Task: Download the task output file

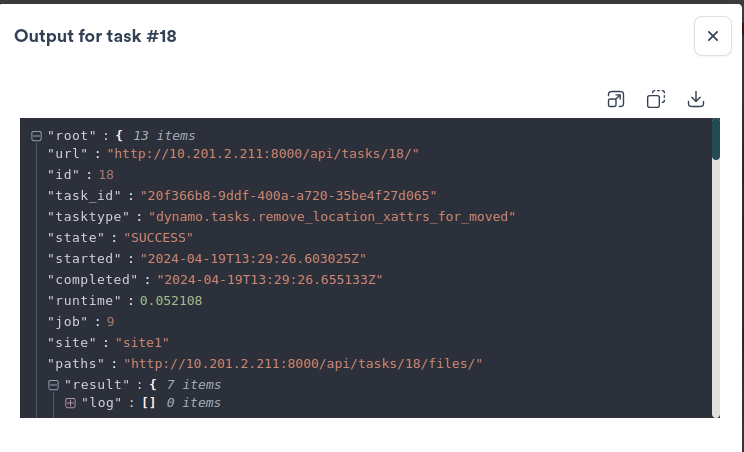Action: pyautogui.click(x=696, y=99)
